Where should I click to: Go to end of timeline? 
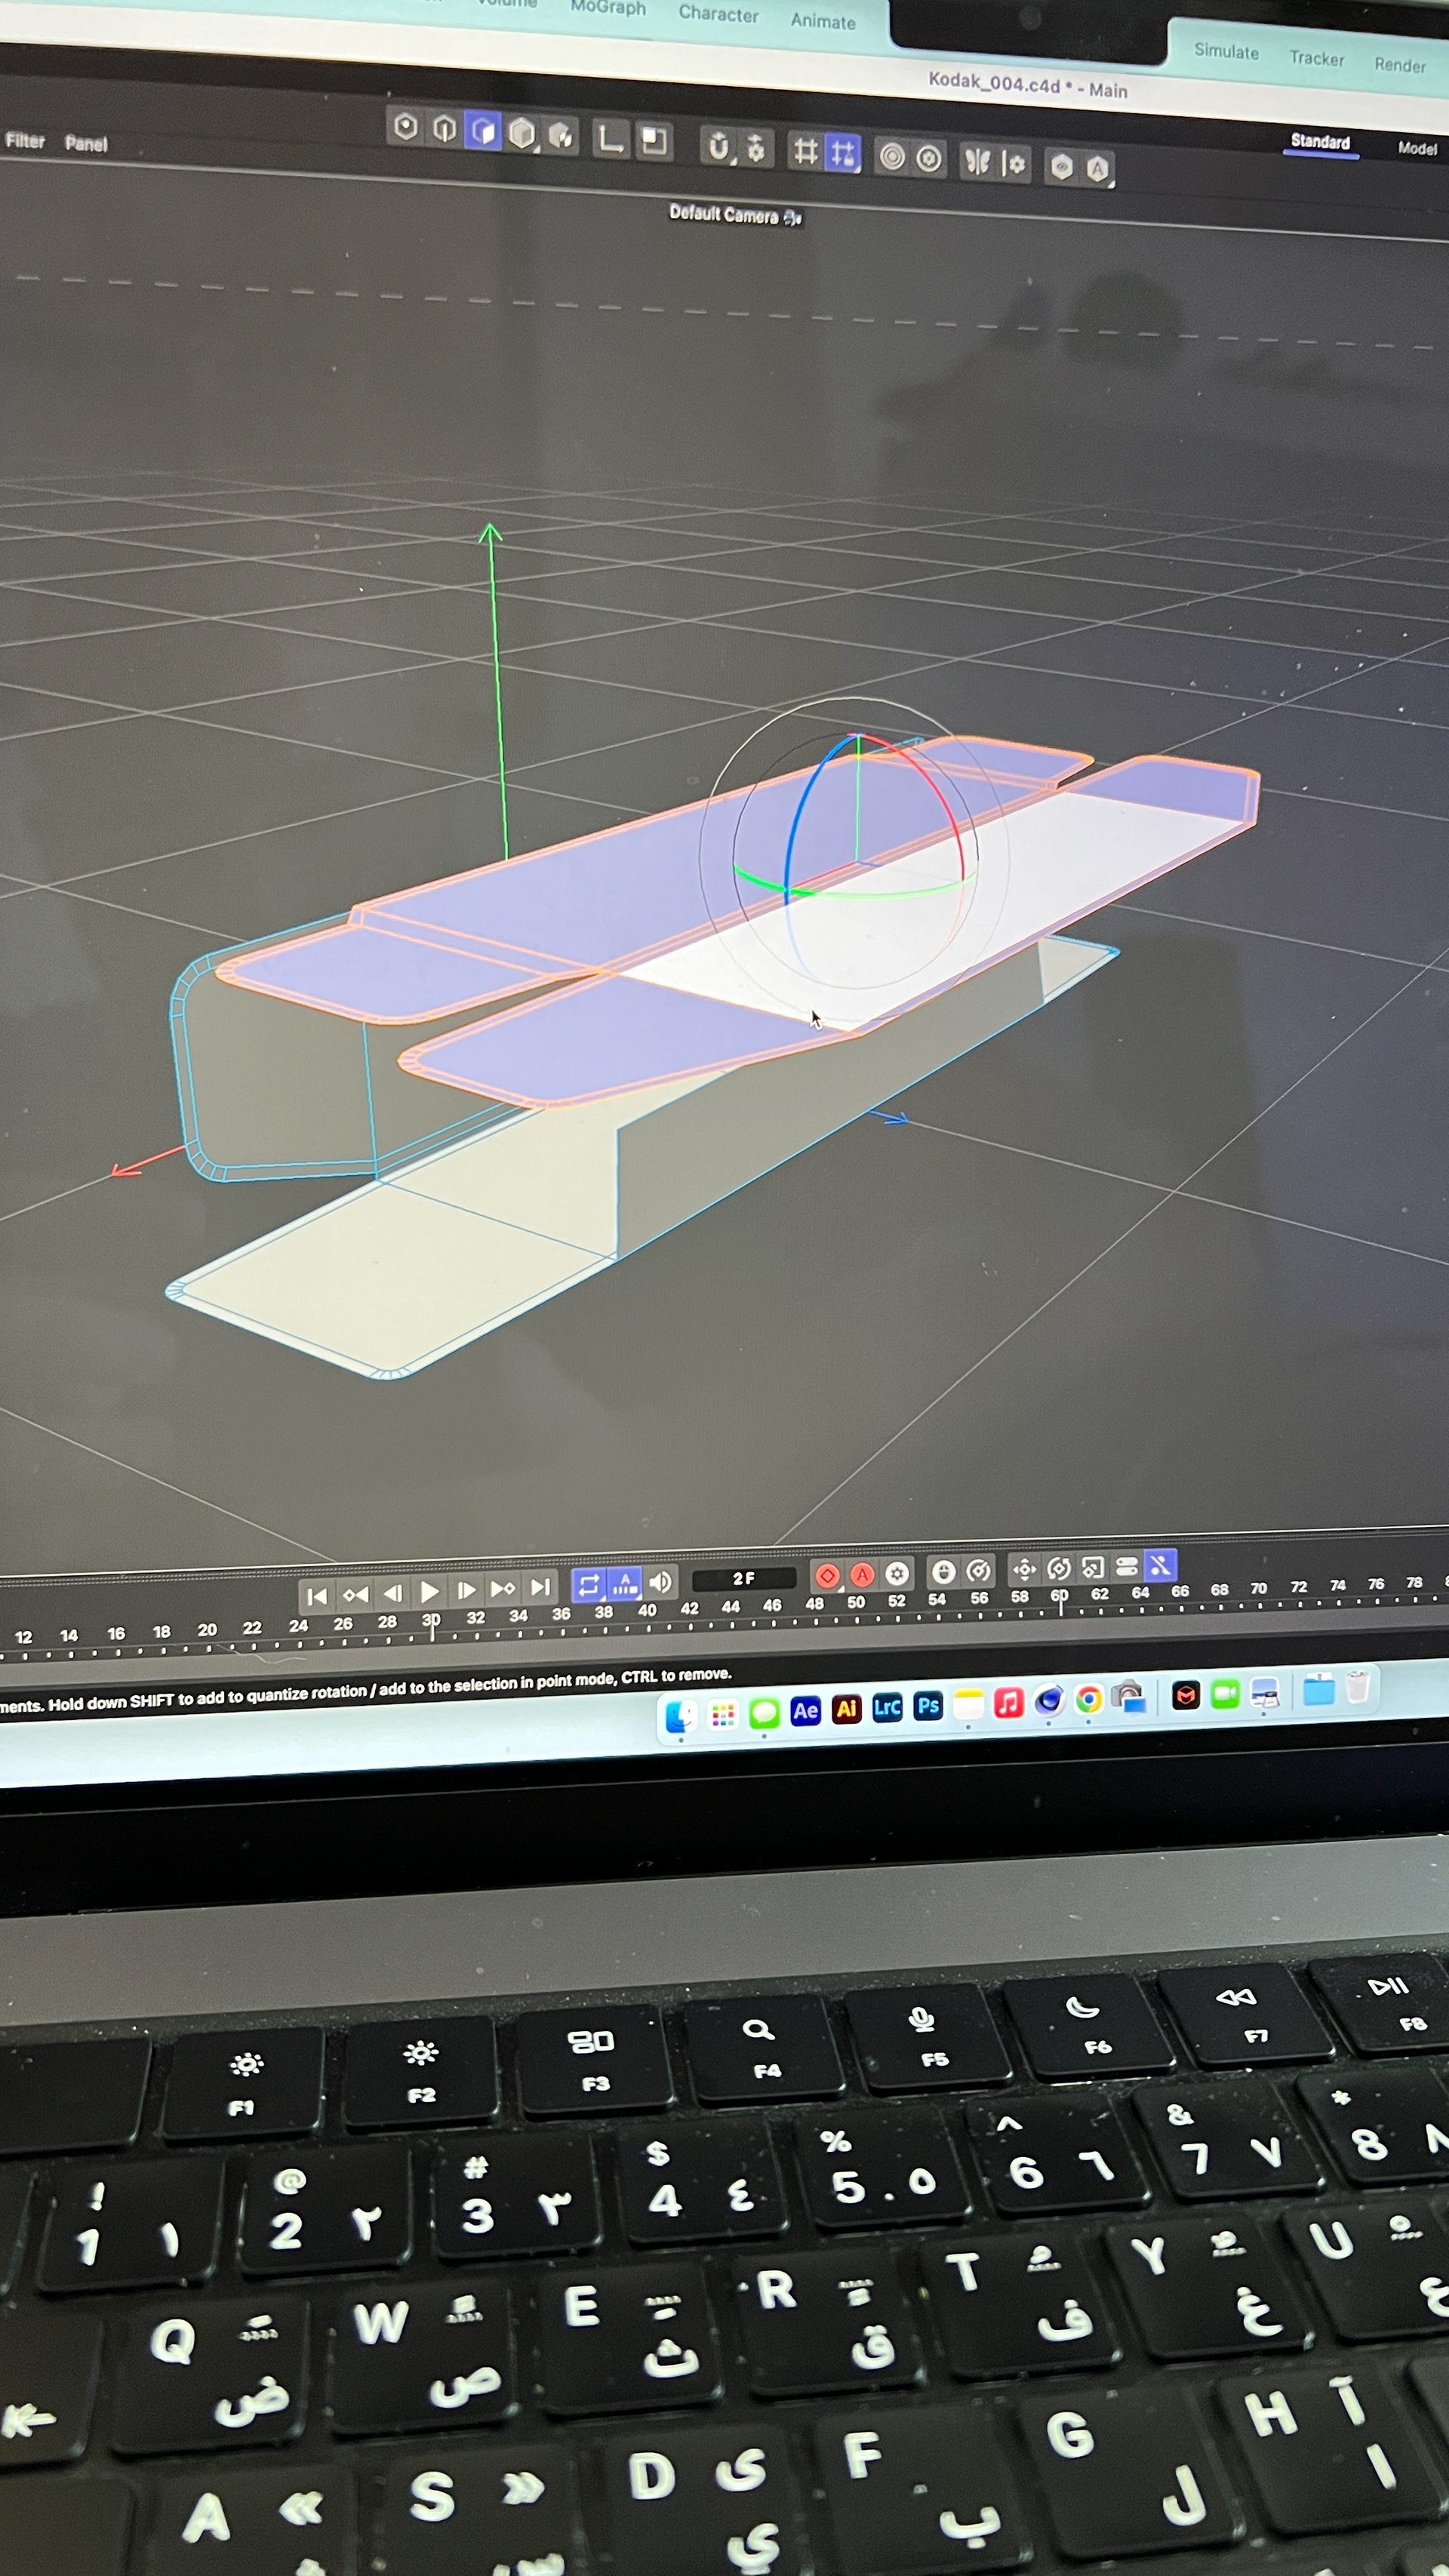tap(540, 1587)
